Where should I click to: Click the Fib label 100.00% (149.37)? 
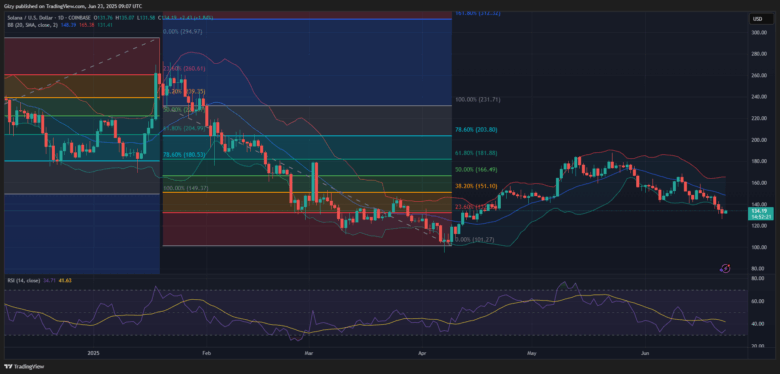coord(186,188)
